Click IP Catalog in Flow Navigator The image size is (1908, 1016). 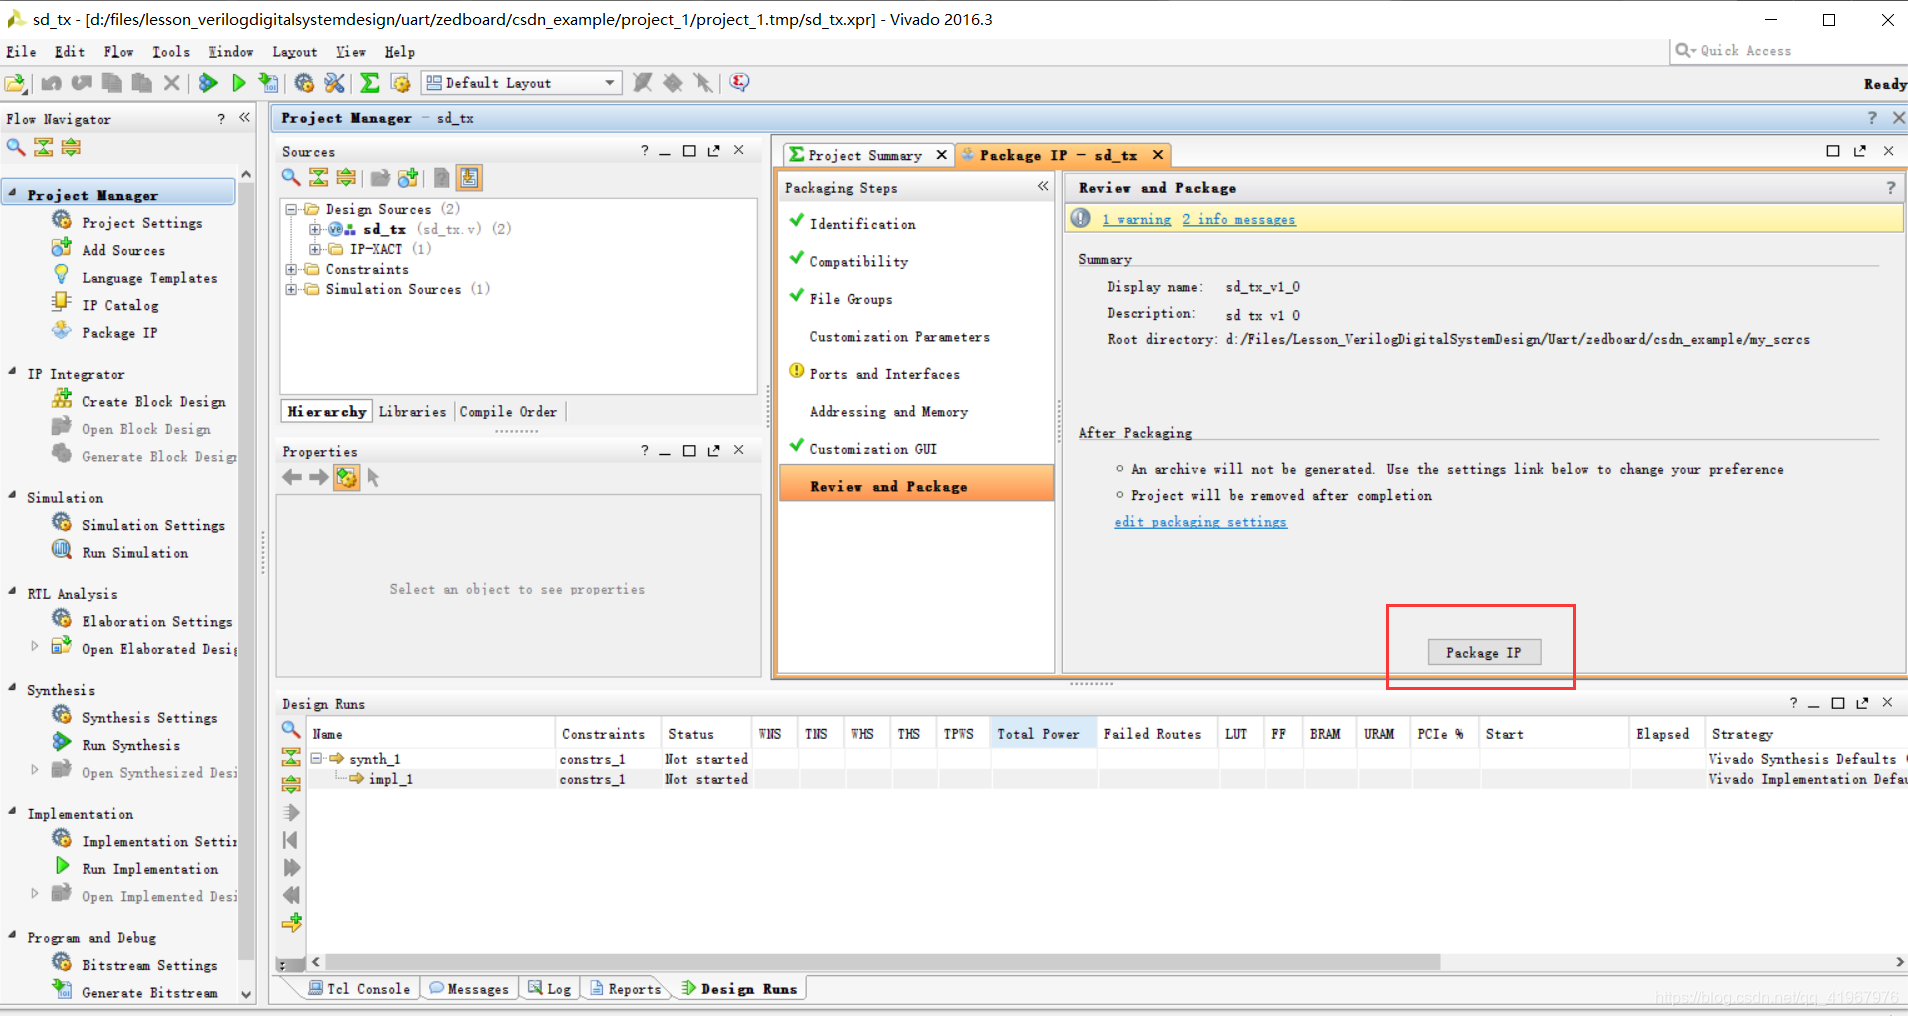(120, 305)
